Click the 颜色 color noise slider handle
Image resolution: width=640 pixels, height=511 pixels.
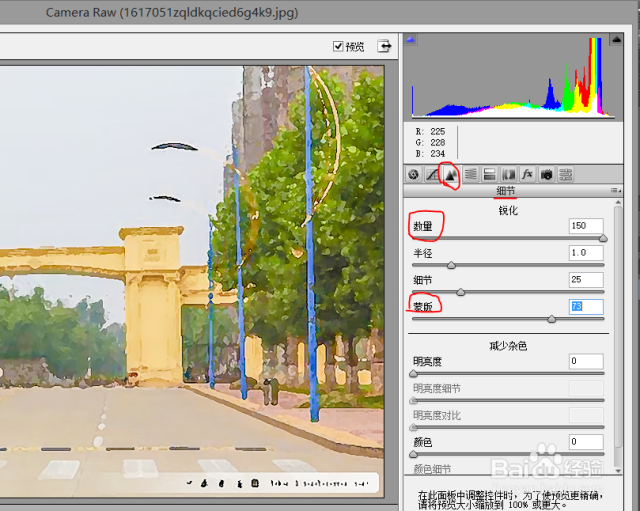(x=413, y=454)
